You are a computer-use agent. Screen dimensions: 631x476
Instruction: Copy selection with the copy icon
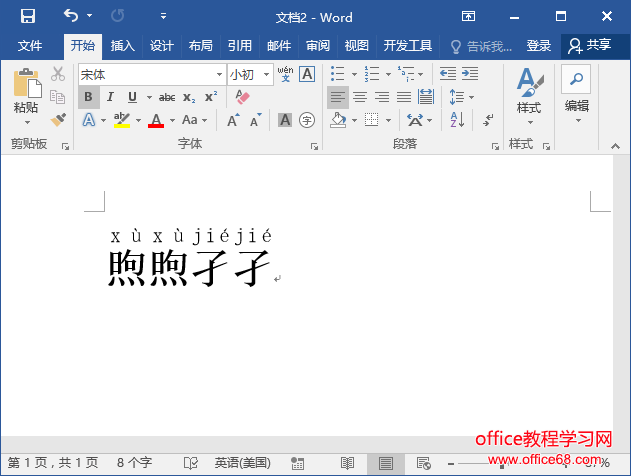[58, 97]
